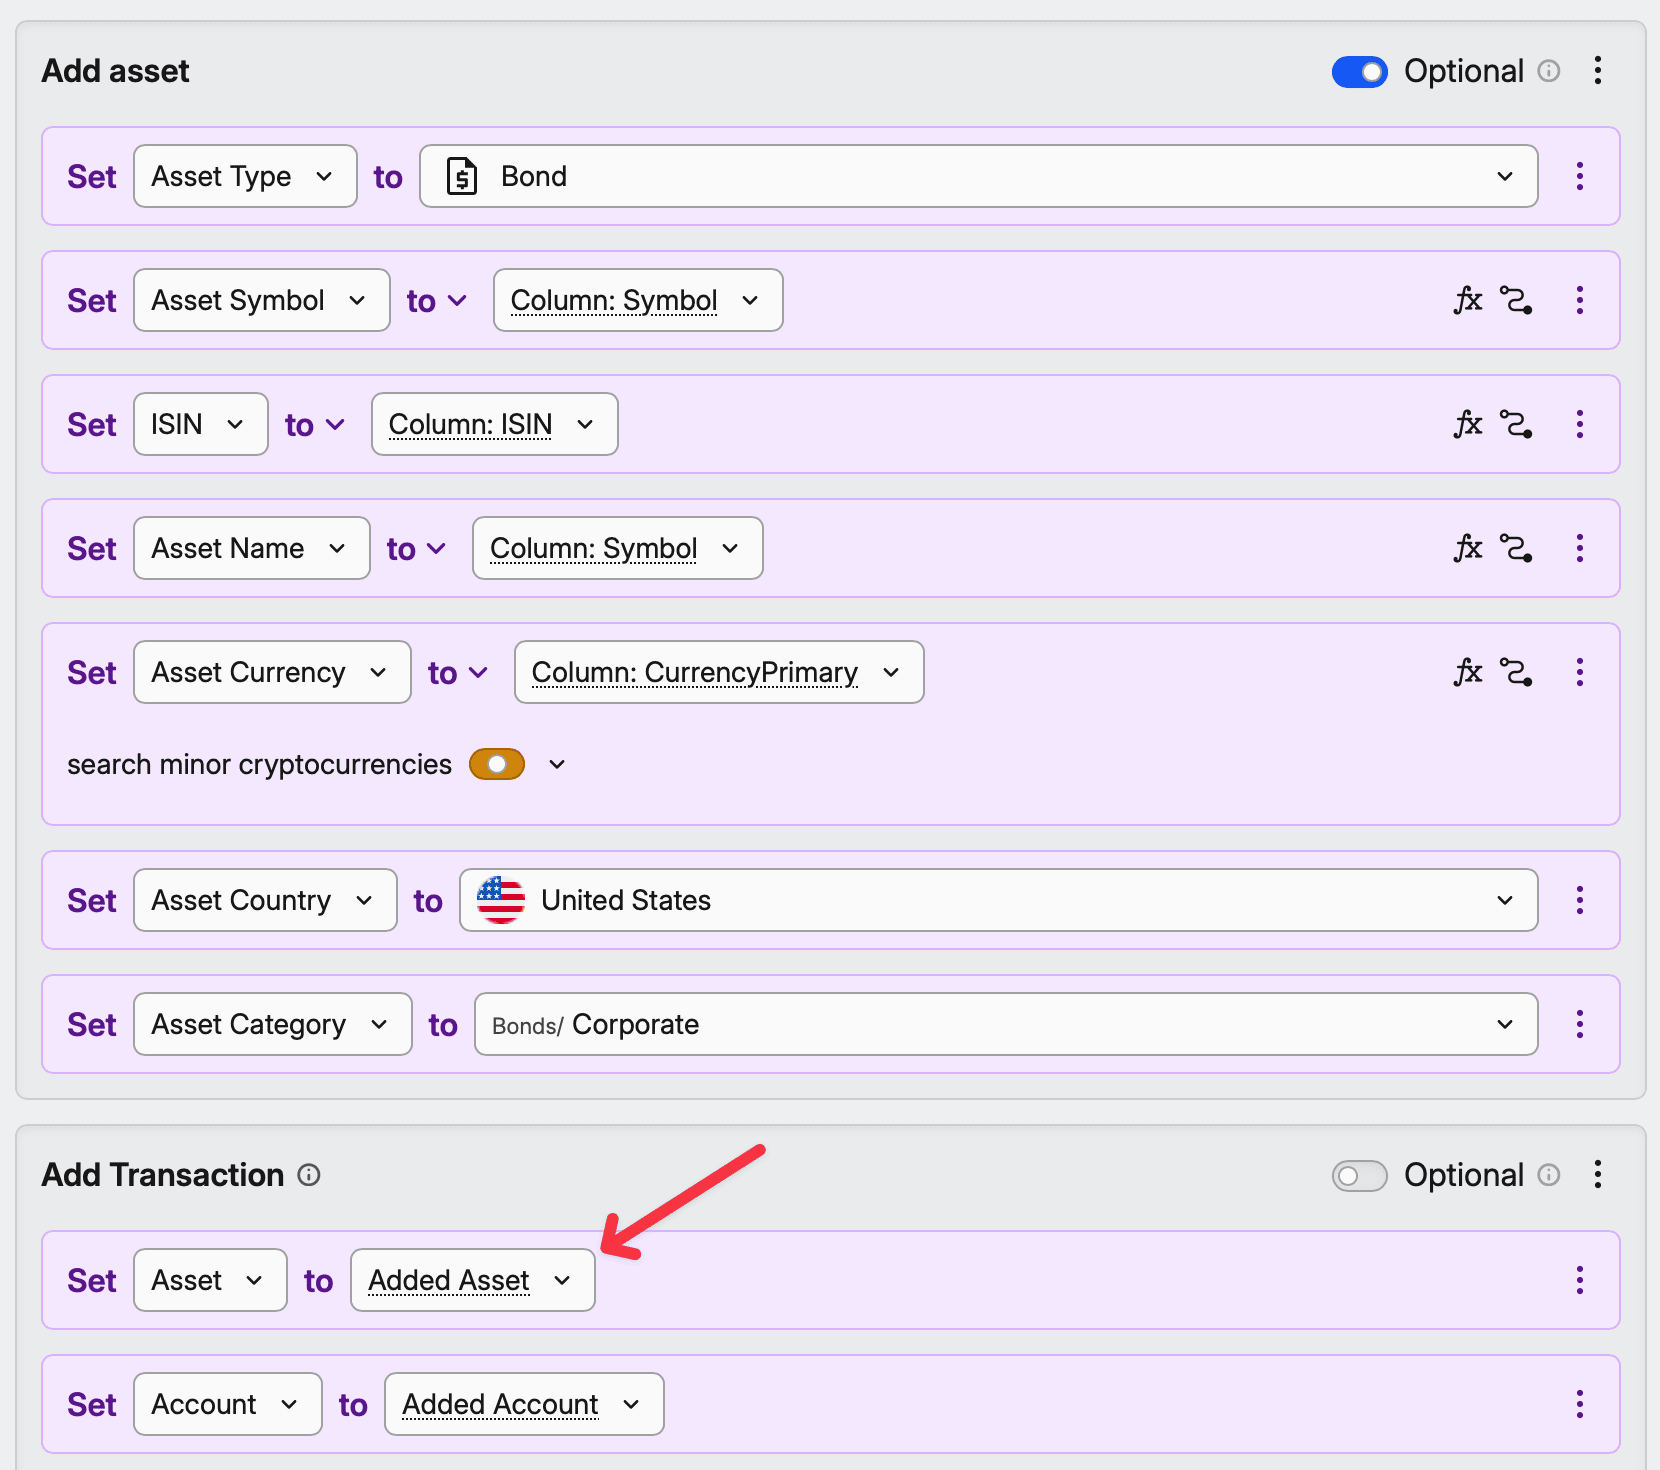Click the mapping route icon in Asset Currency row
This screenshot has height=1470, width=1660.
1516,672
